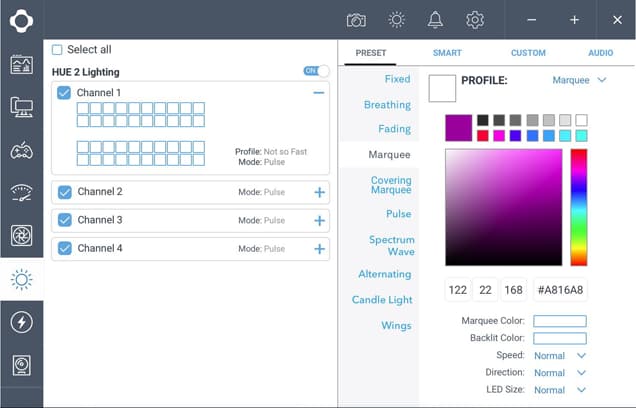Screen dimensions: 636x408
Task: Open the fan Cooling section in sidebar
Action: click(x=21, y=236)
